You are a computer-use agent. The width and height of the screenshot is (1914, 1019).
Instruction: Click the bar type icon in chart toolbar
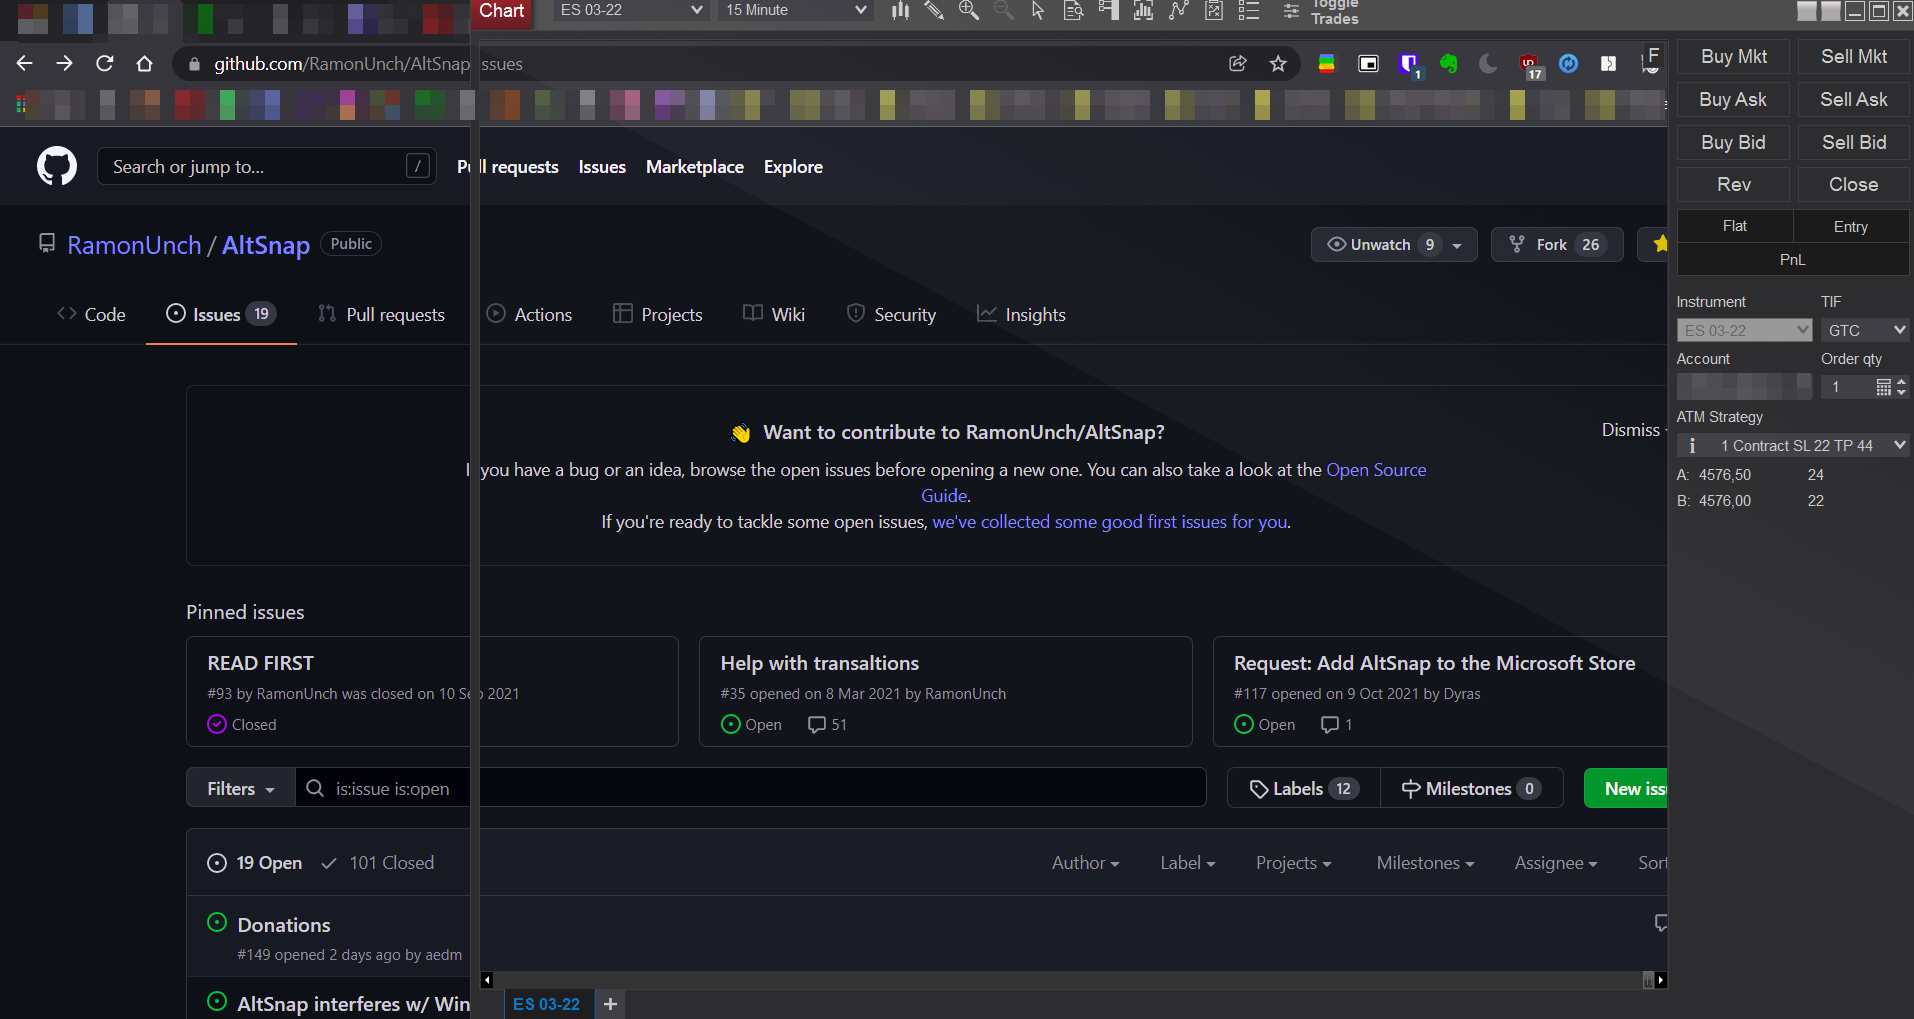[900, 11]
